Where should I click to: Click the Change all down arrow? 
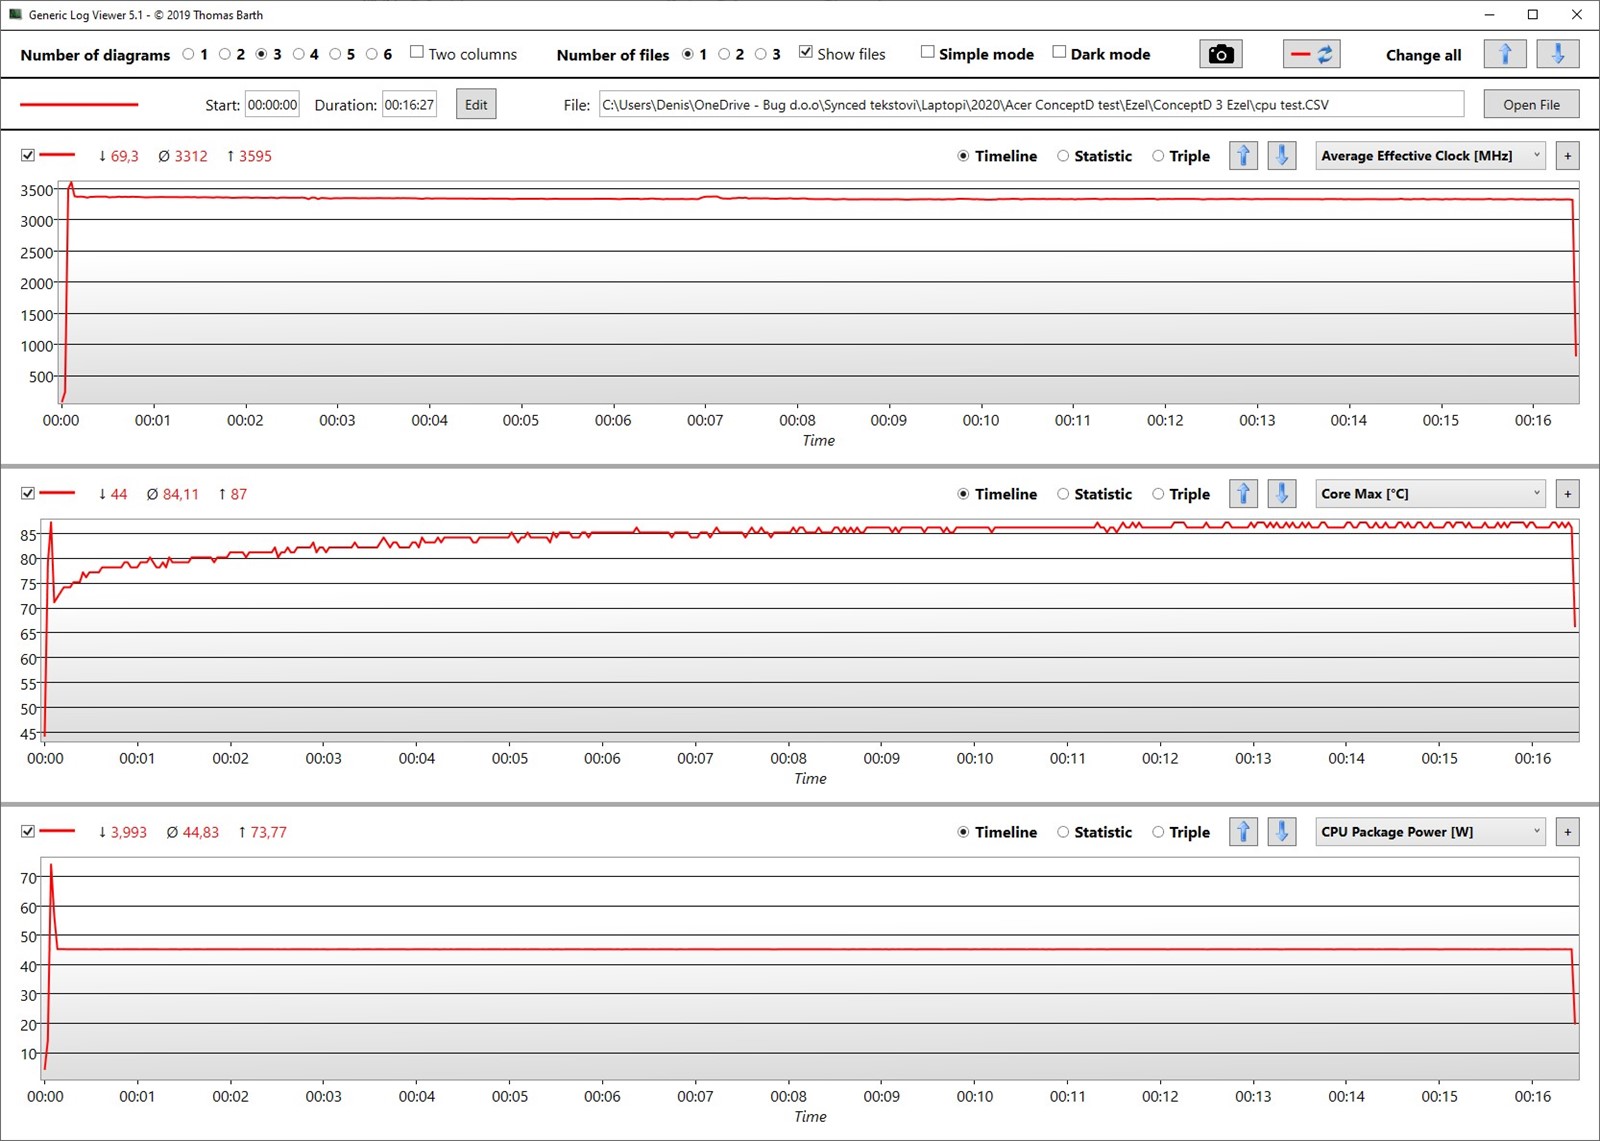point(1557,54)
